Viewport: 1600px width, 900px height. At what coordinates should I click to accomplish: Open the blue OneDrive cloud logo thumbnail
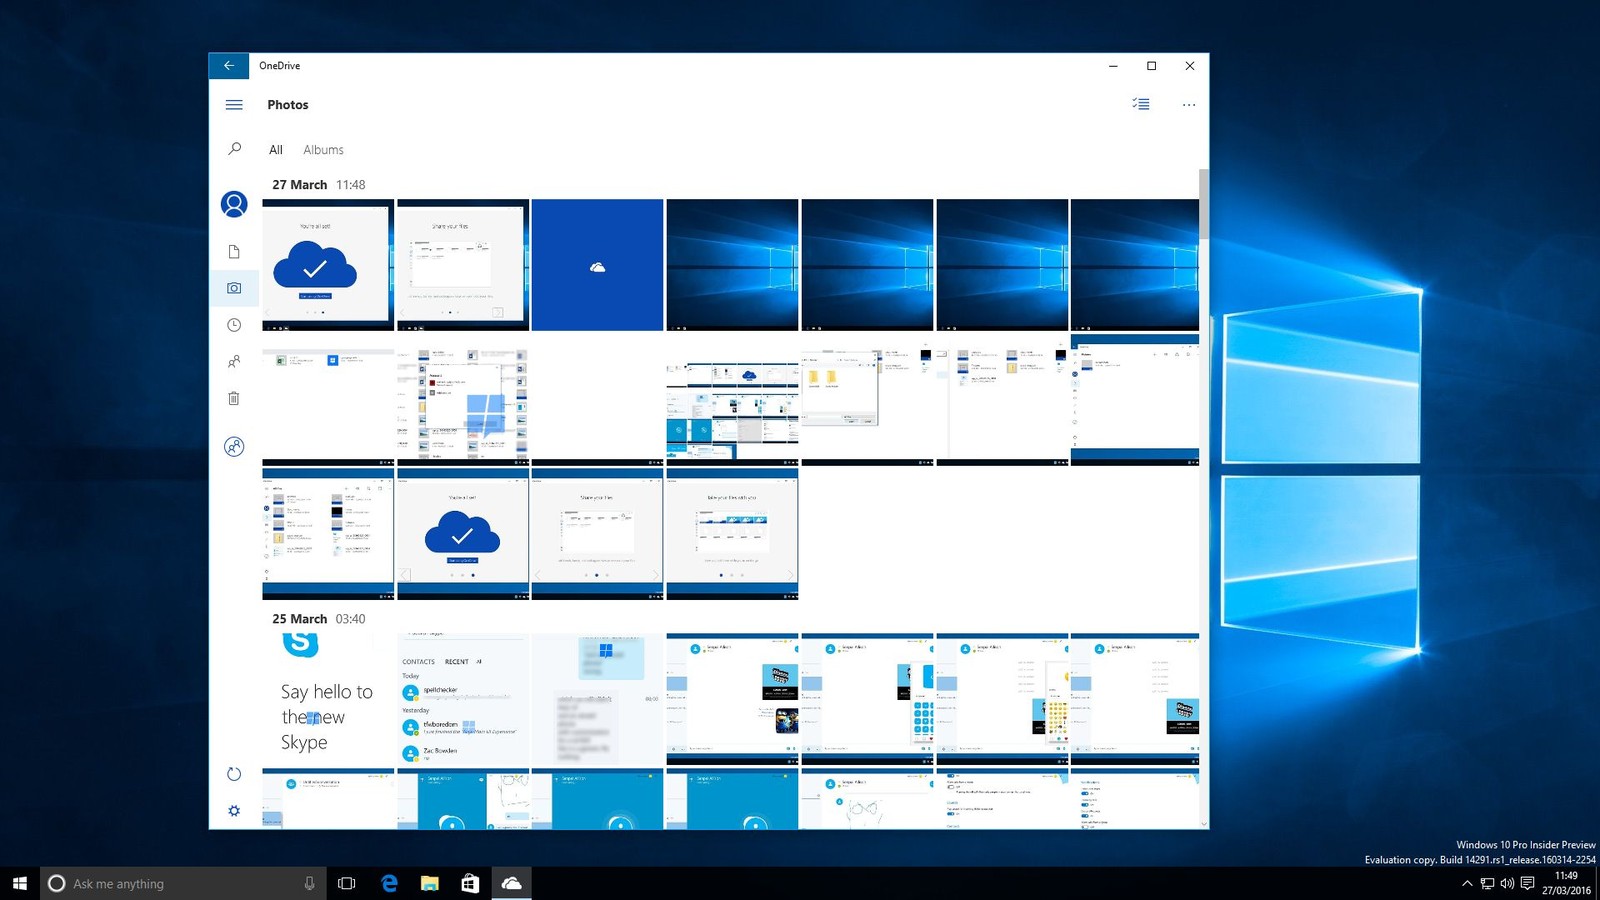tap(597, 265)
